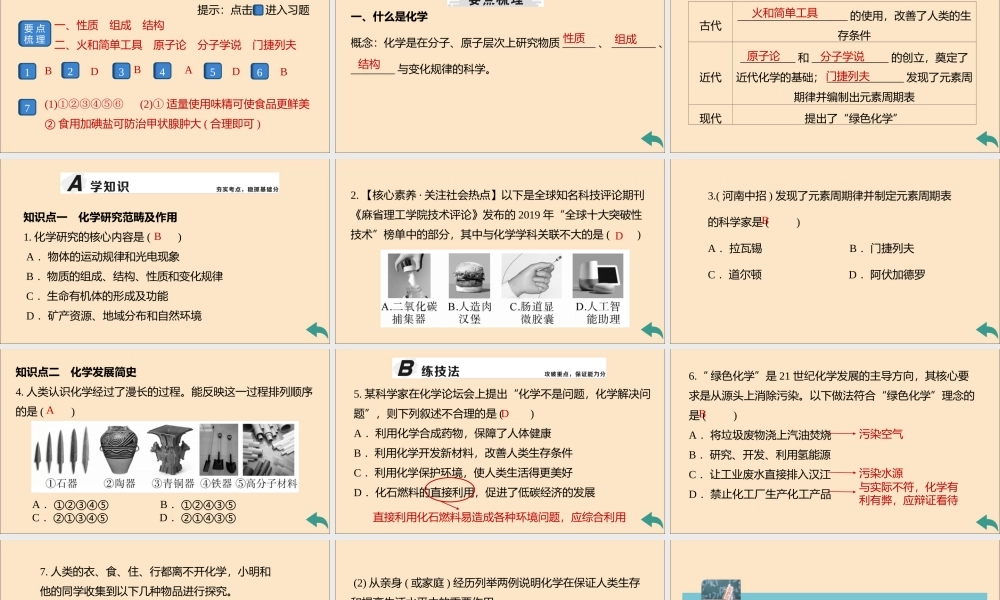Click the blue number 1 exercise button
Image resolution: width=1000 pixels, height=600 pixels.
point(28,72)
